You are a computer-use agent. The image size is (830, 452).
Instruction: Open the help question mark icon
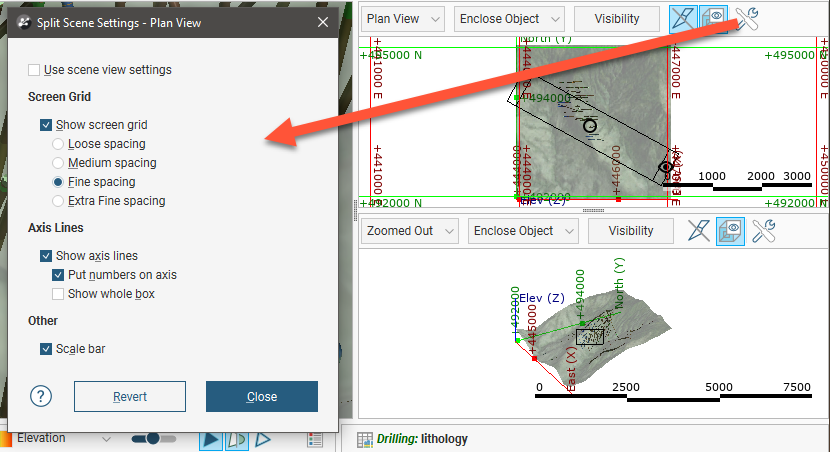[41, 396]
